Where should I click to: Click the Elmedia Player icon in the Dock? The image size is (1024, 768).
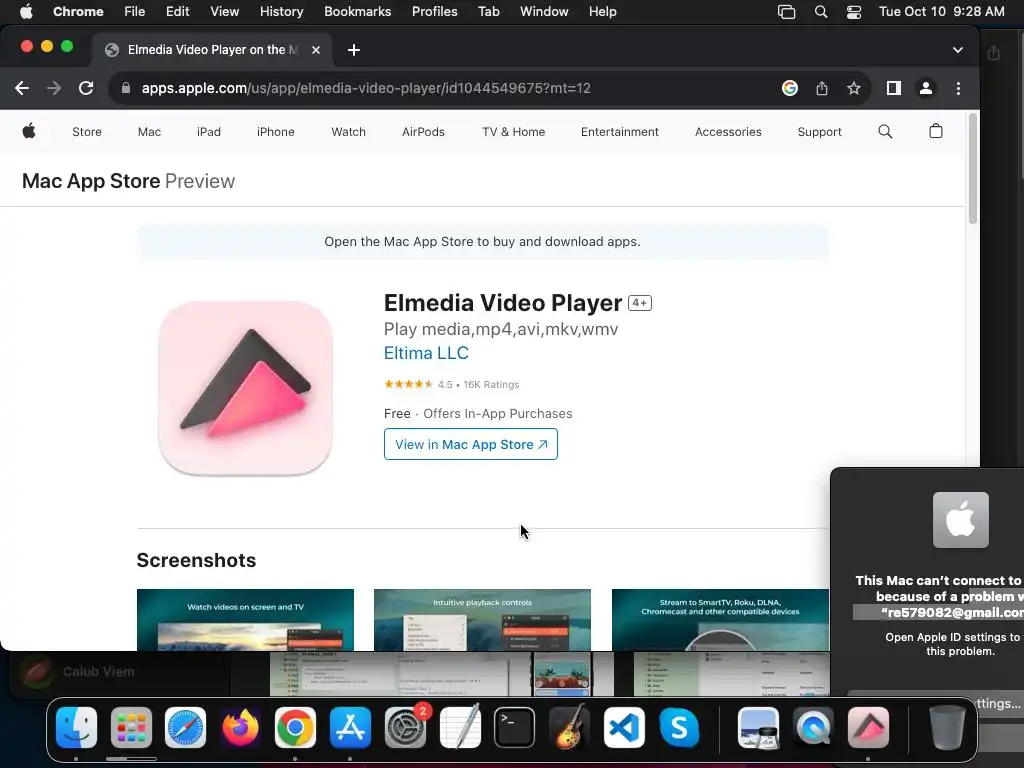pyautogui.click(x=868, y=728)
